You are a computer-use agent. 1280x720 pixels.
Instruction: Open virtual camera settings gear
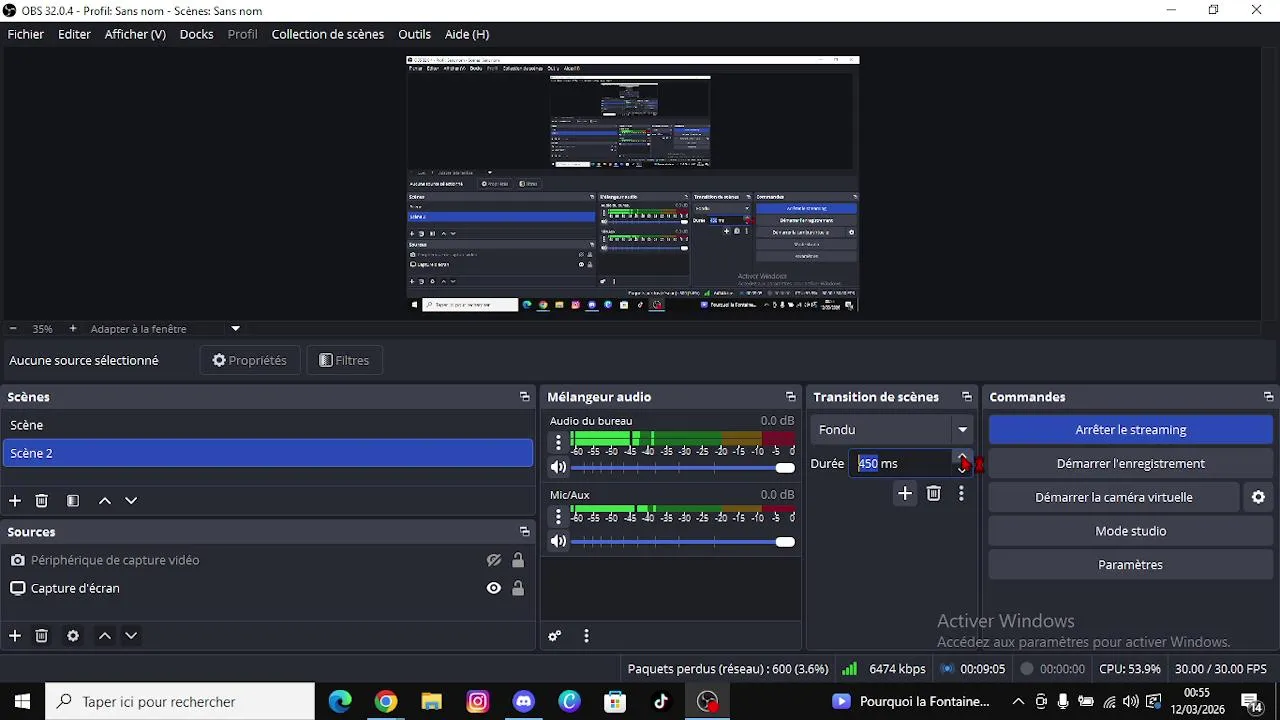(1259, 497)
